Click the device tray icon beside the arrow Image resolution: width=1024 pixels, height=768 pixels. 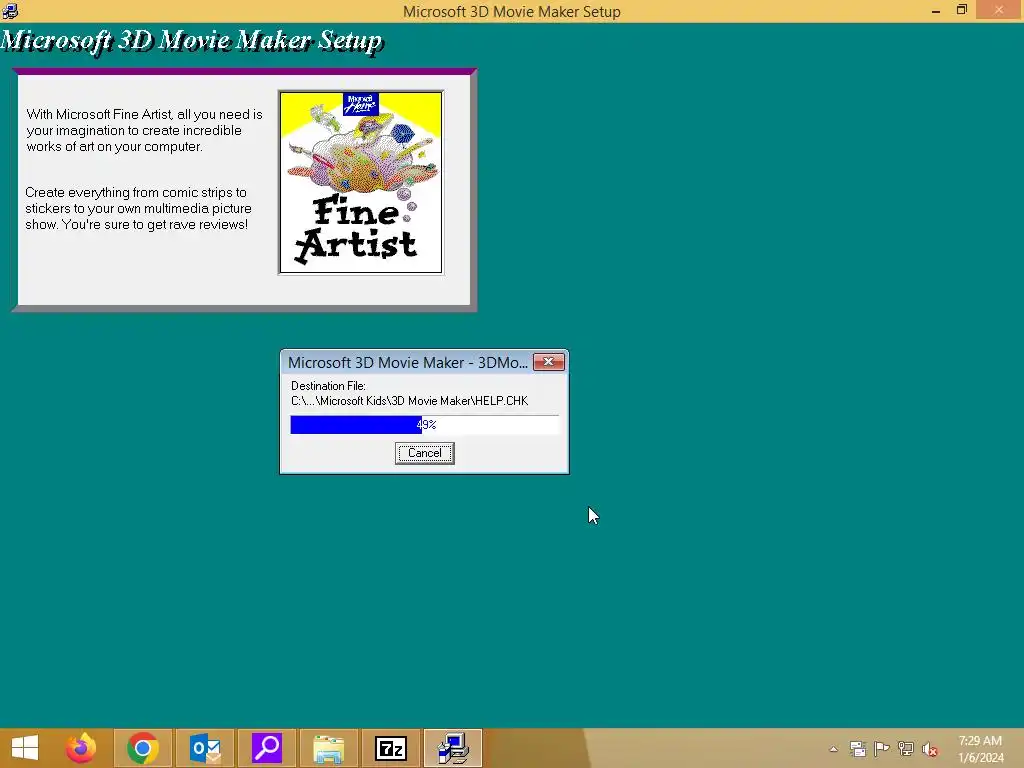click(x=857, y=749)
